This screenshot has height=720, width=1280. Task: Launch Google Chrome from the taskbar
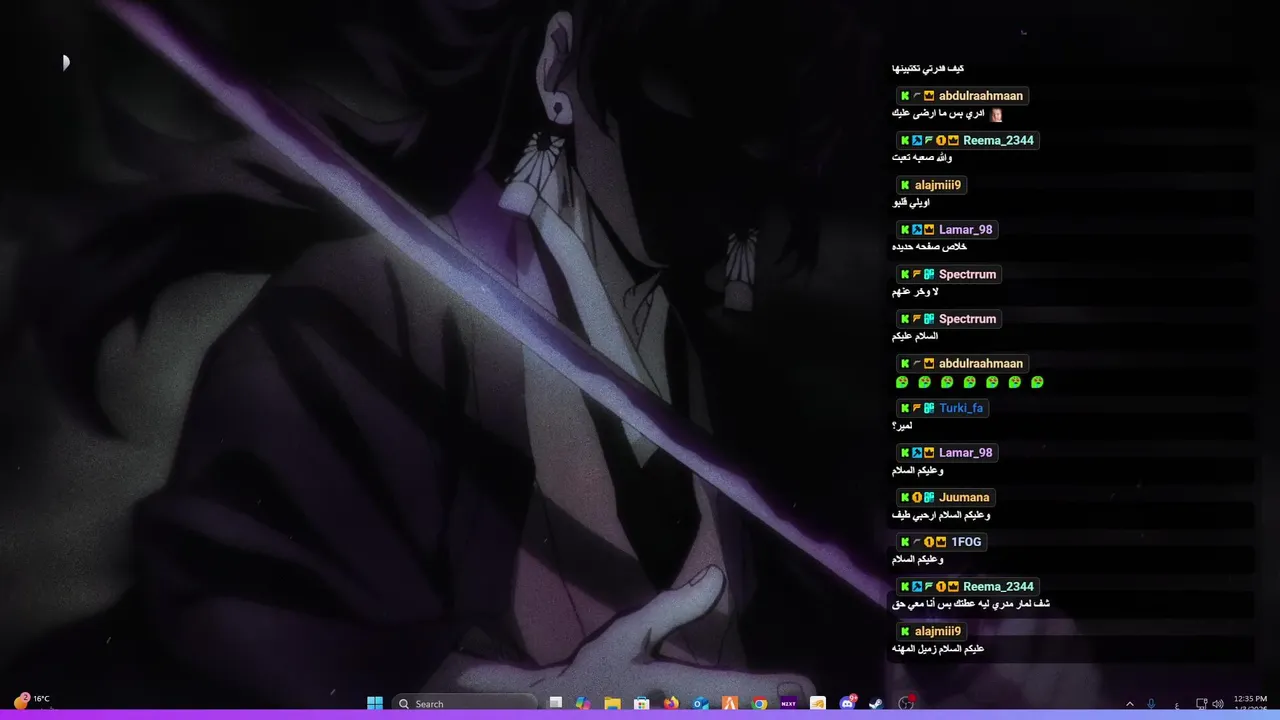point(760,703)
